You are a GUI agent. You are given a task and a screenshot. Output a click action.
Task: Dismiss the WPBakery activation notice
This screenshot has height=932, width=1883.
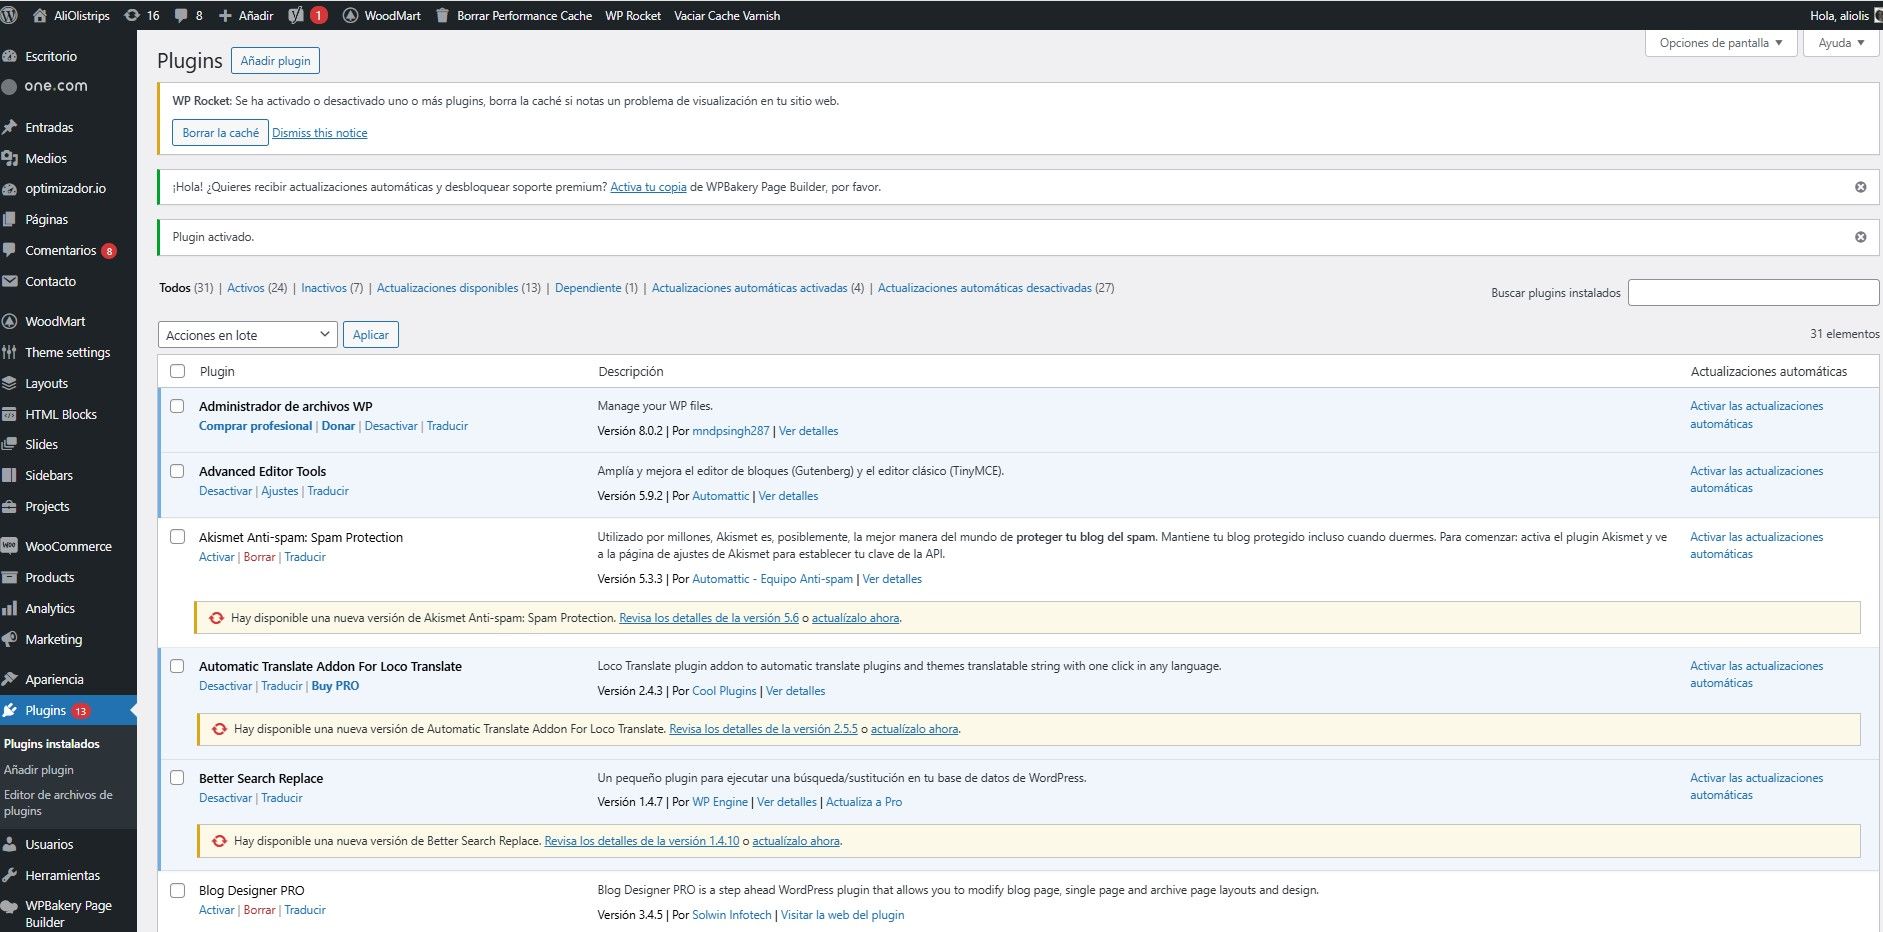coord(1860,187)
